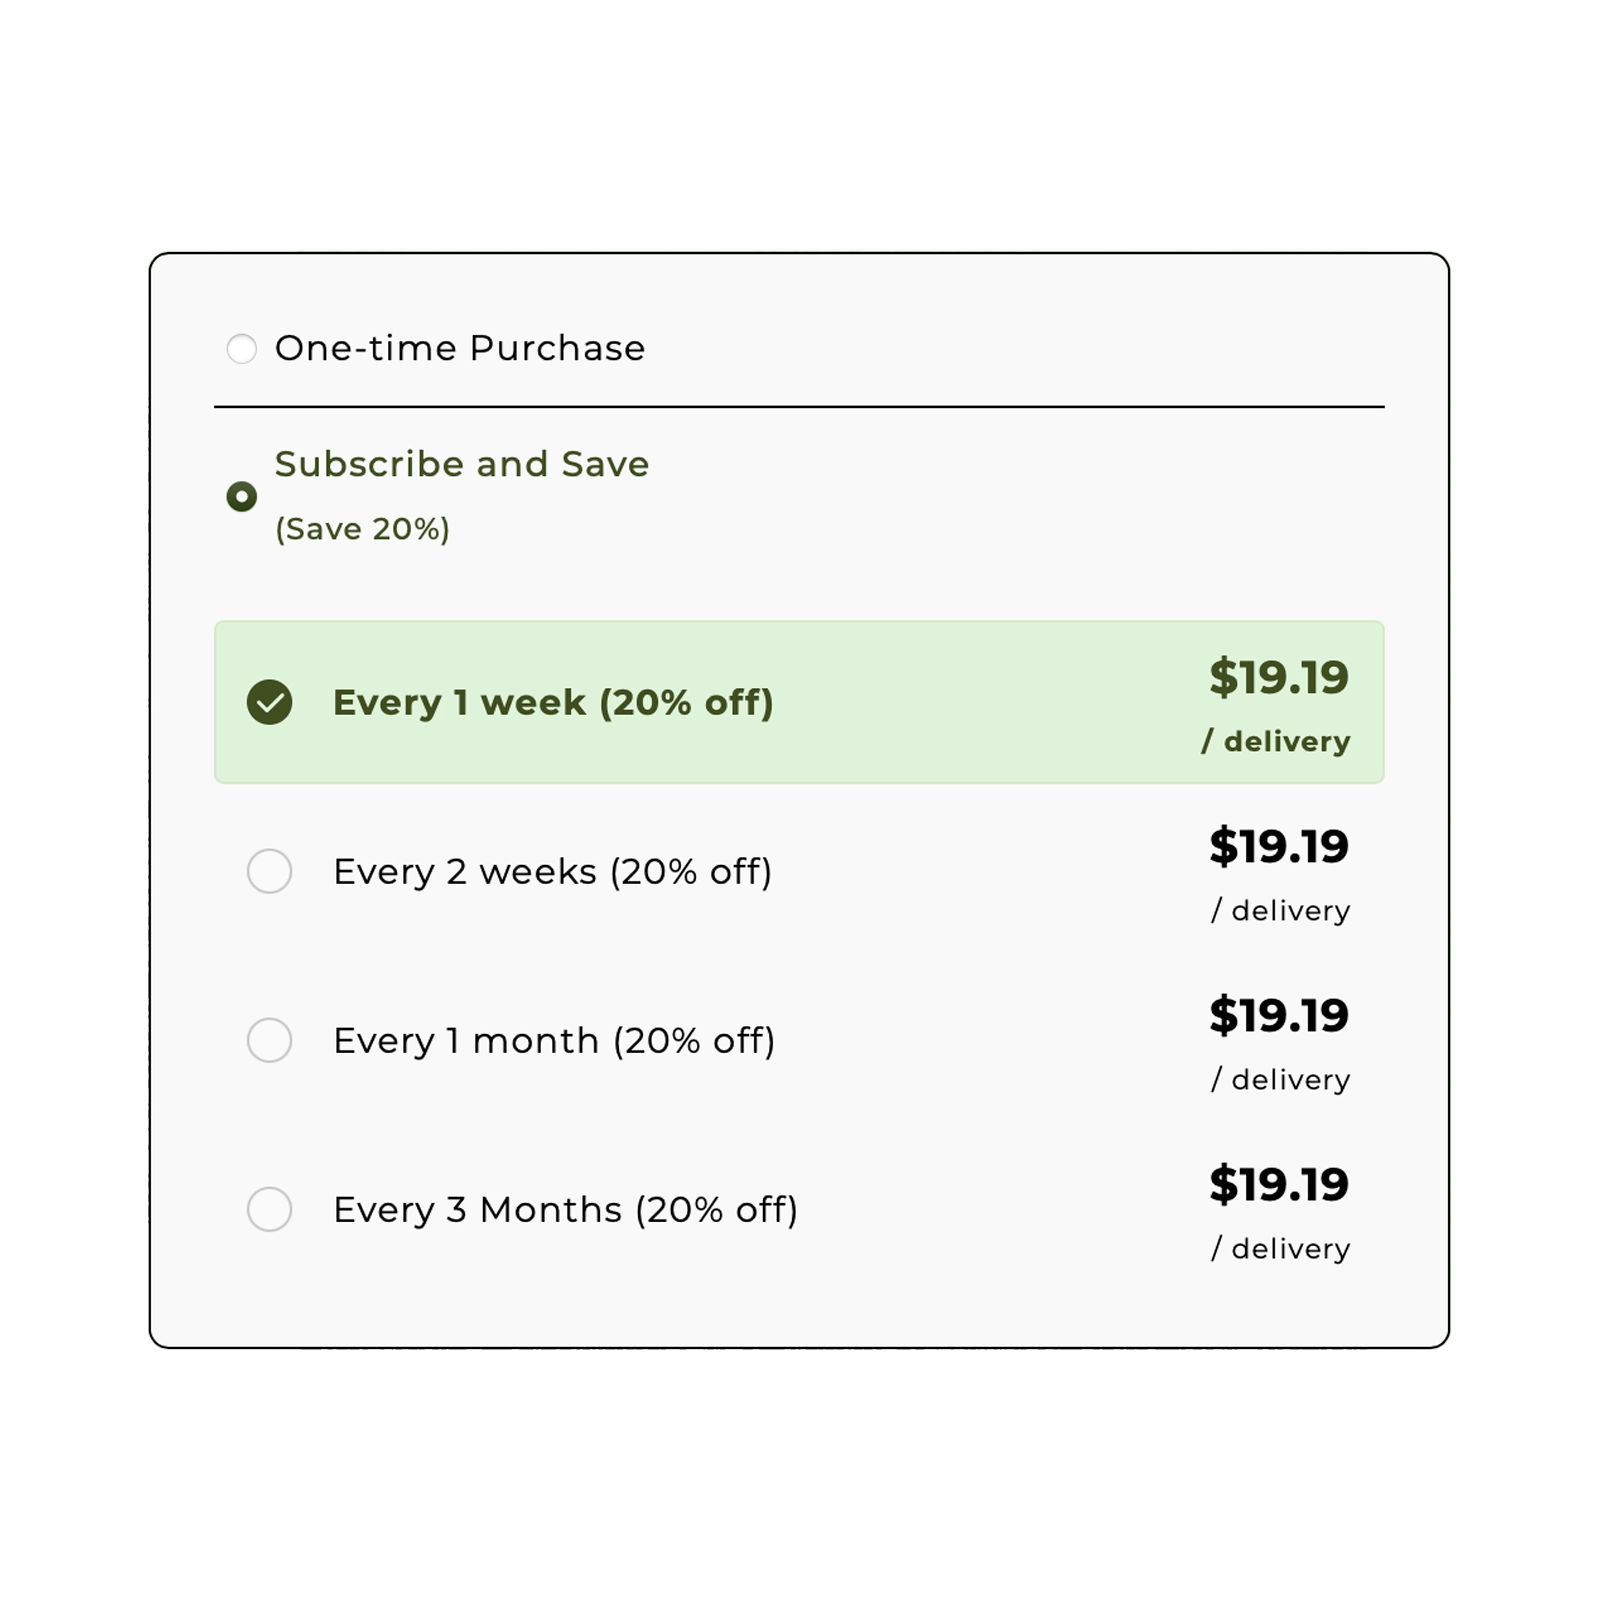Select the Subscribe and Save radio button

coord(241,496)
